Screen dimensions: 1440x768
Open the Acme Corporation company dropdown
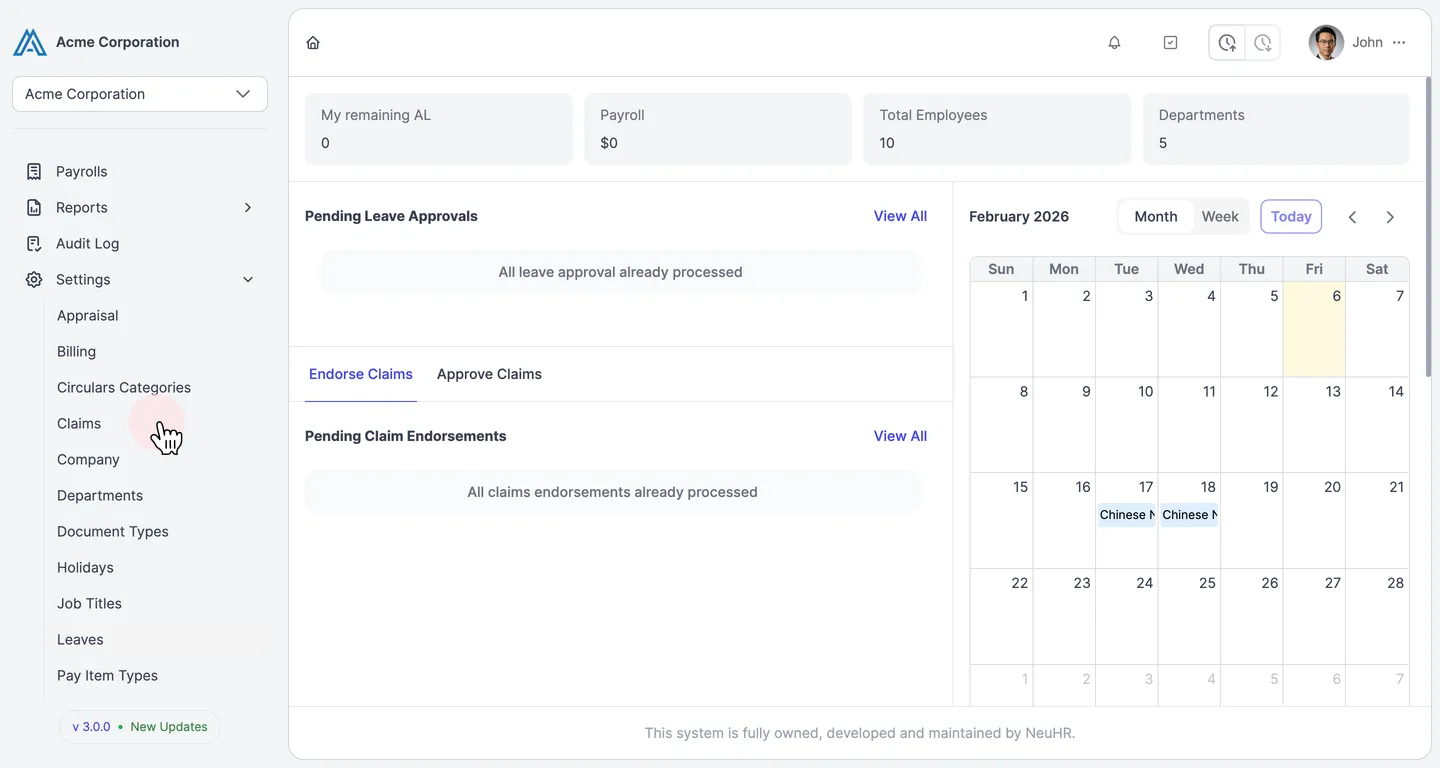point(140,94)
